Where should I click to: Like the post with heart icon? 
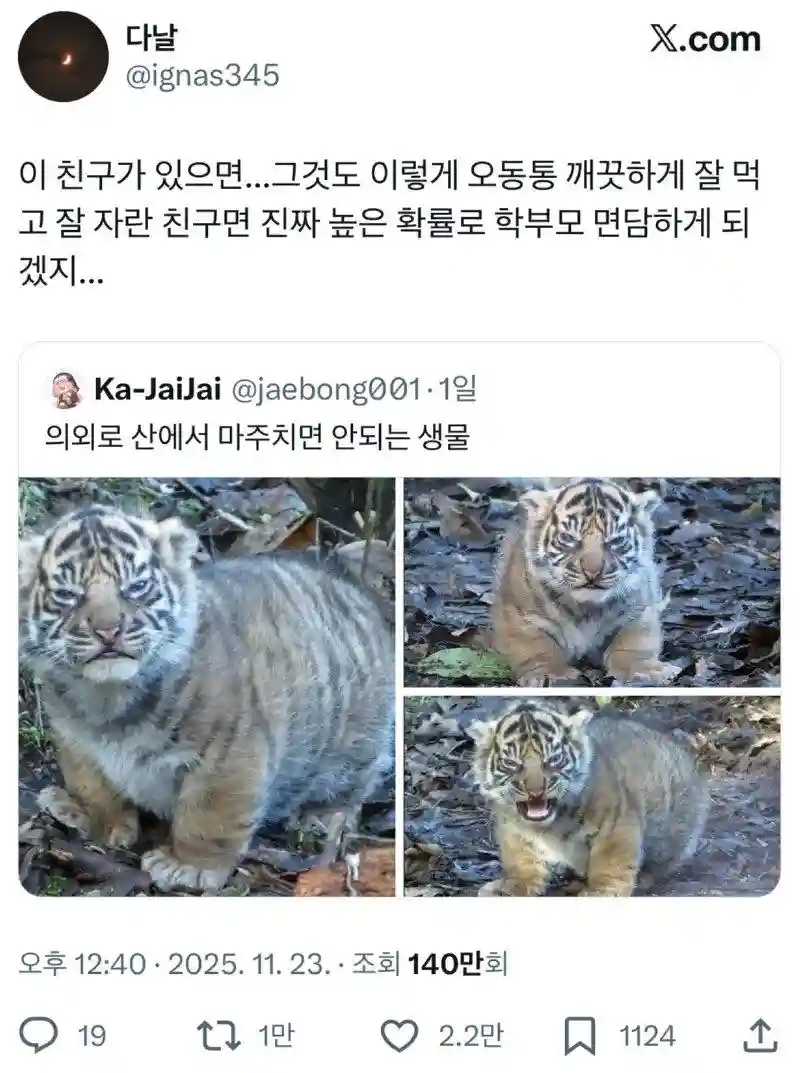[x=399, y=1035]
